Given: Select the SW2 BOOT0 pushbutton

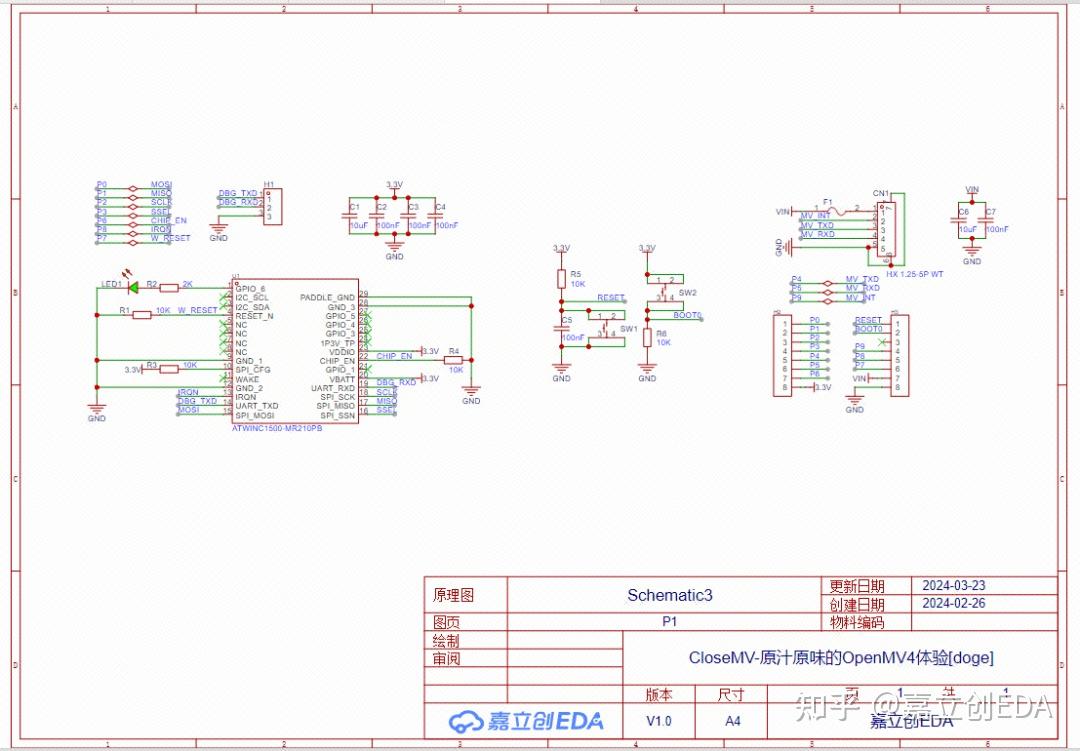Looking at the screenshot, I should [x=666, y=290].
